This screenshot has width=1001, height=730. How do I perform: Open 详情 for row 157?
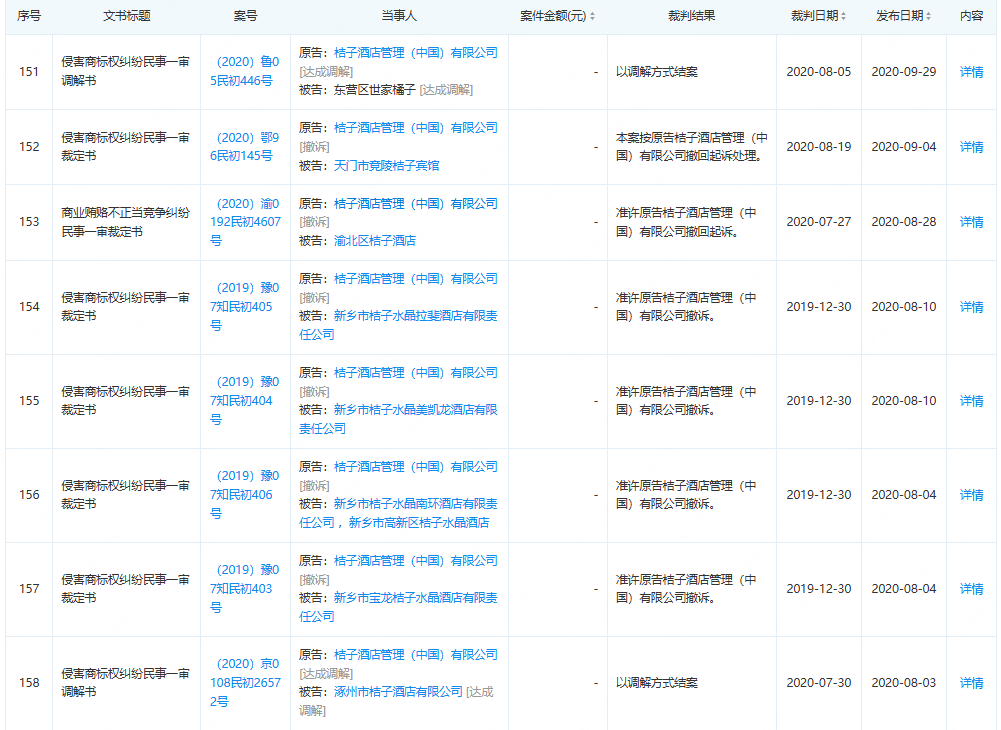(971, 588)
